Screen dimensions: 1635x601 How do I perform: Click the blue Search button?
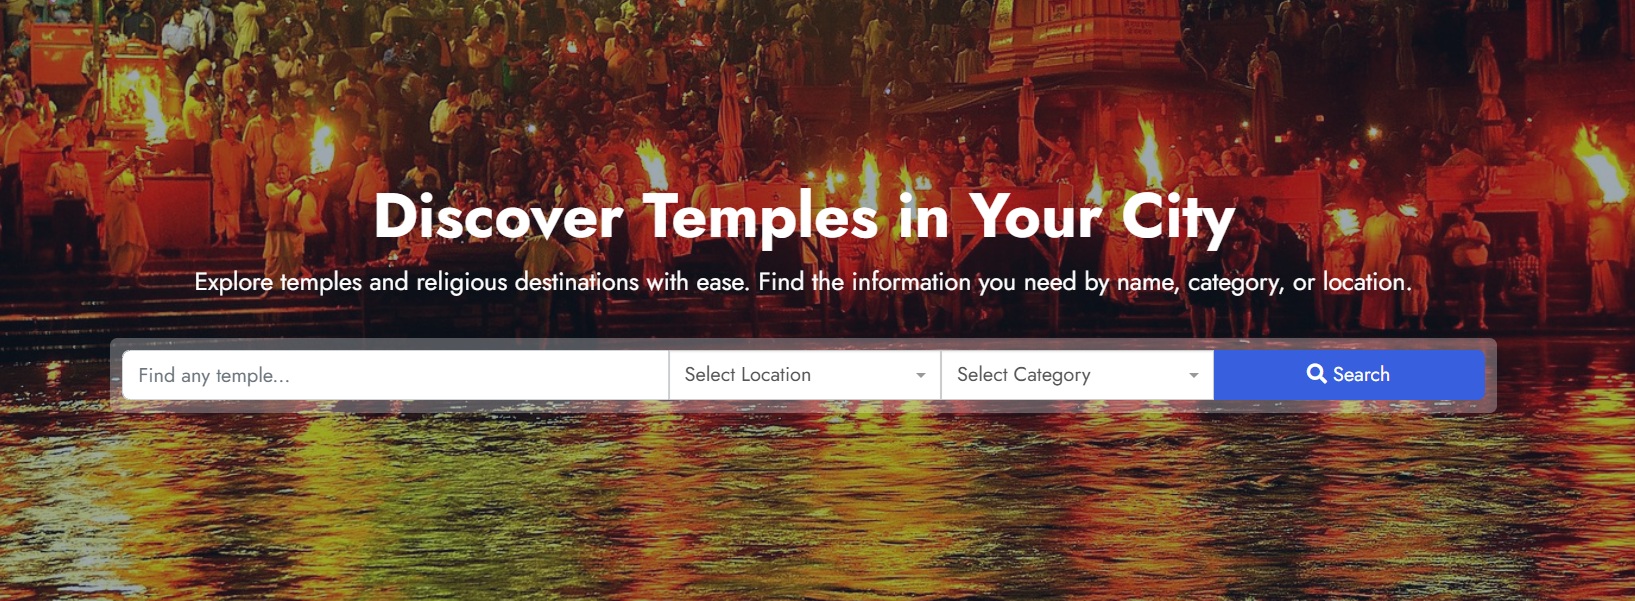(1349, 375)
